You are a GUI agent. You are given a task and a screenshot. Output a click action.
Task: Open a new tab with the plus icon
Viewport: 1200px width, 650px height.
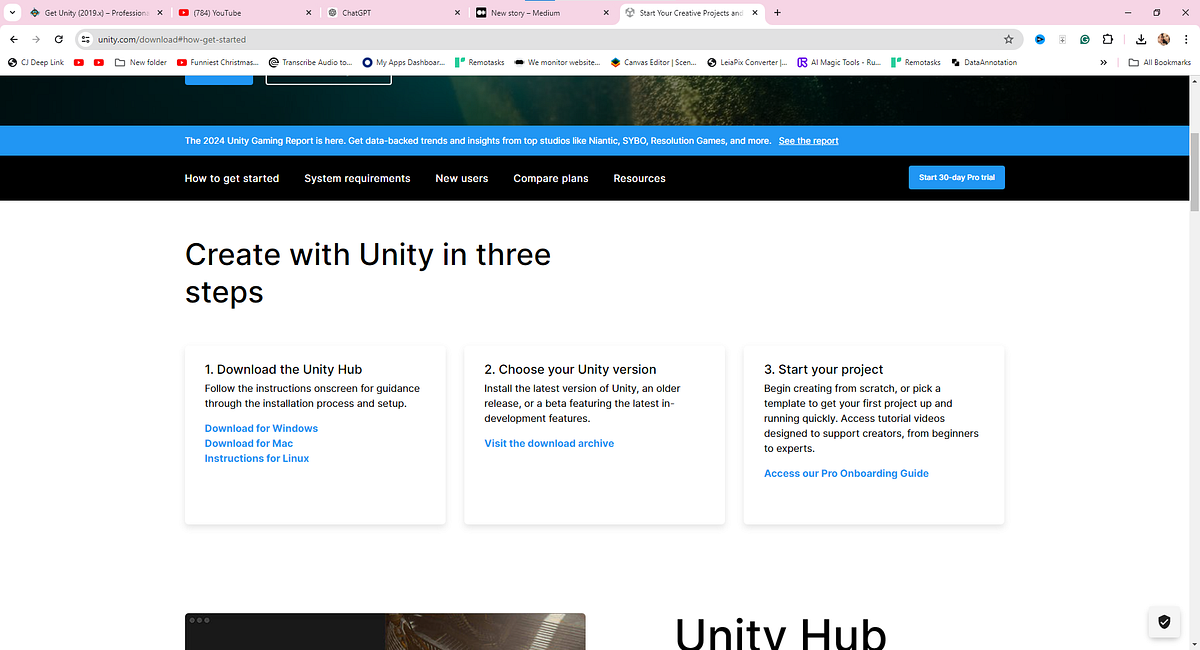pyautogui.click(x=778, y=12)
